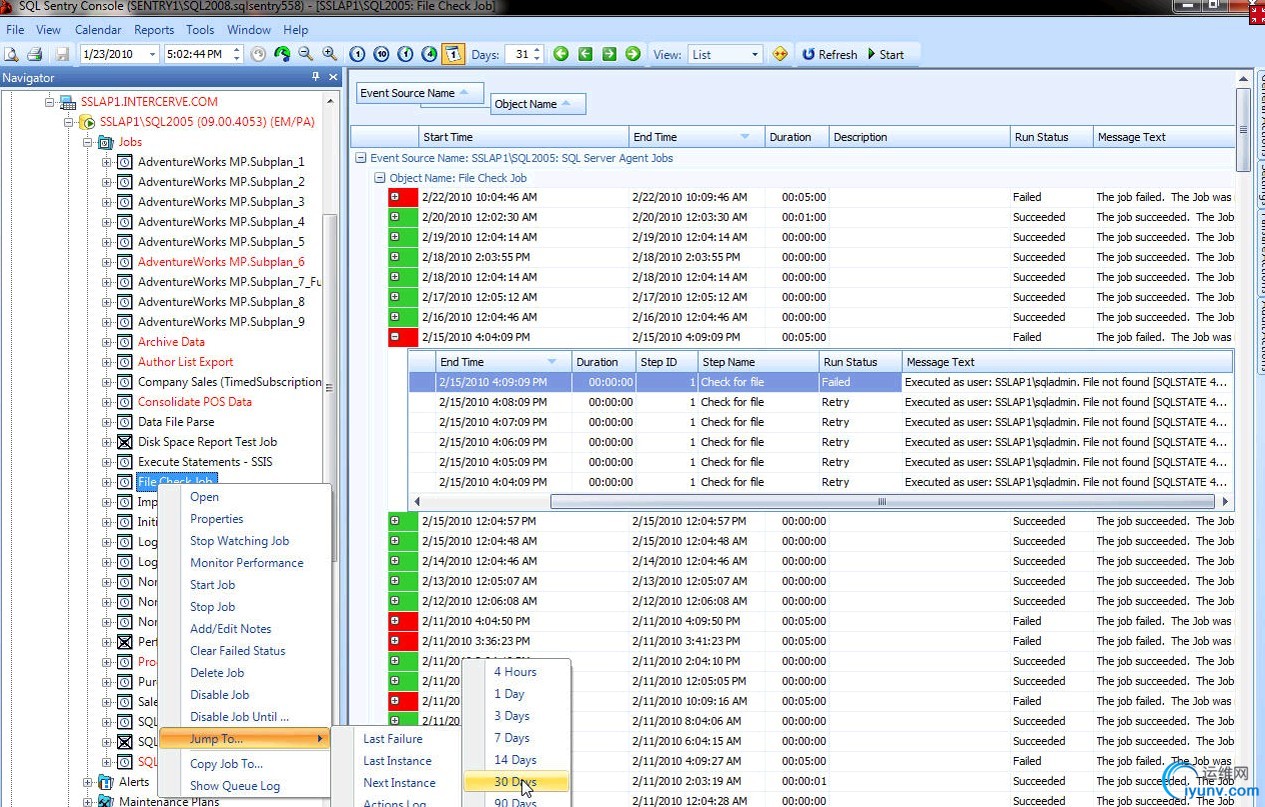Click the zoom out magnifier icon
Viewport: 1265px width, 807px height.
pyautogui.click(x=306, y=54)
